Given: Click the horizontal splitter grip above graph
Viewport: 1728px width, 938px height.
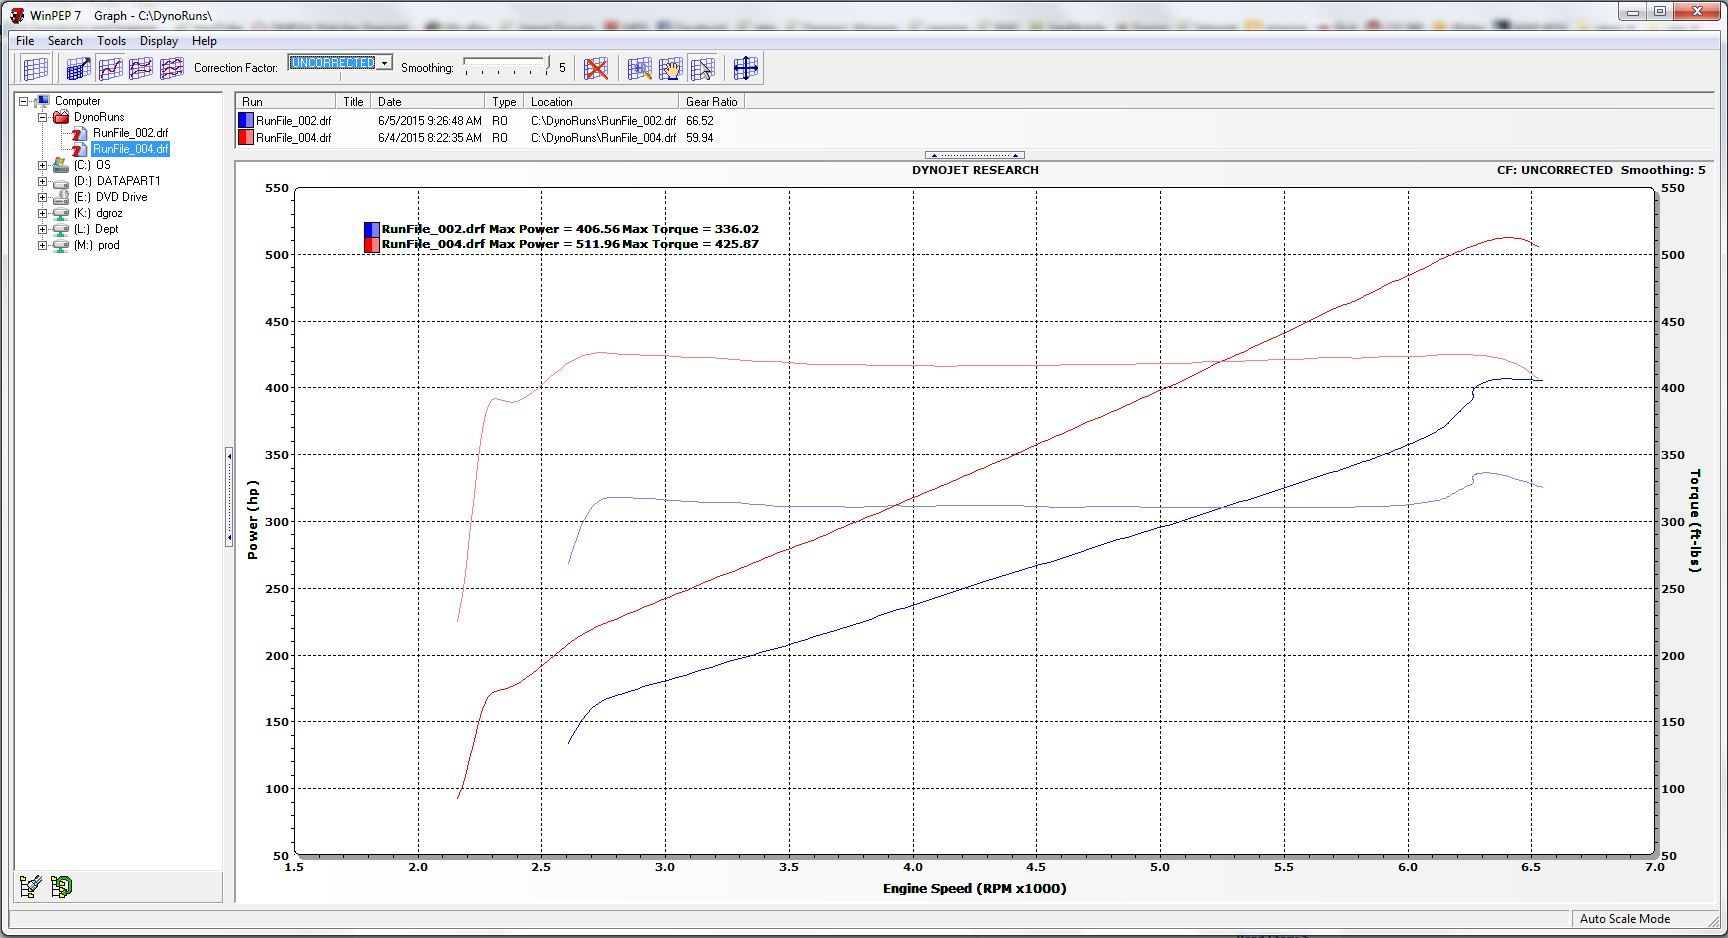Looking at the screenshot, I should tap(975, 155).
